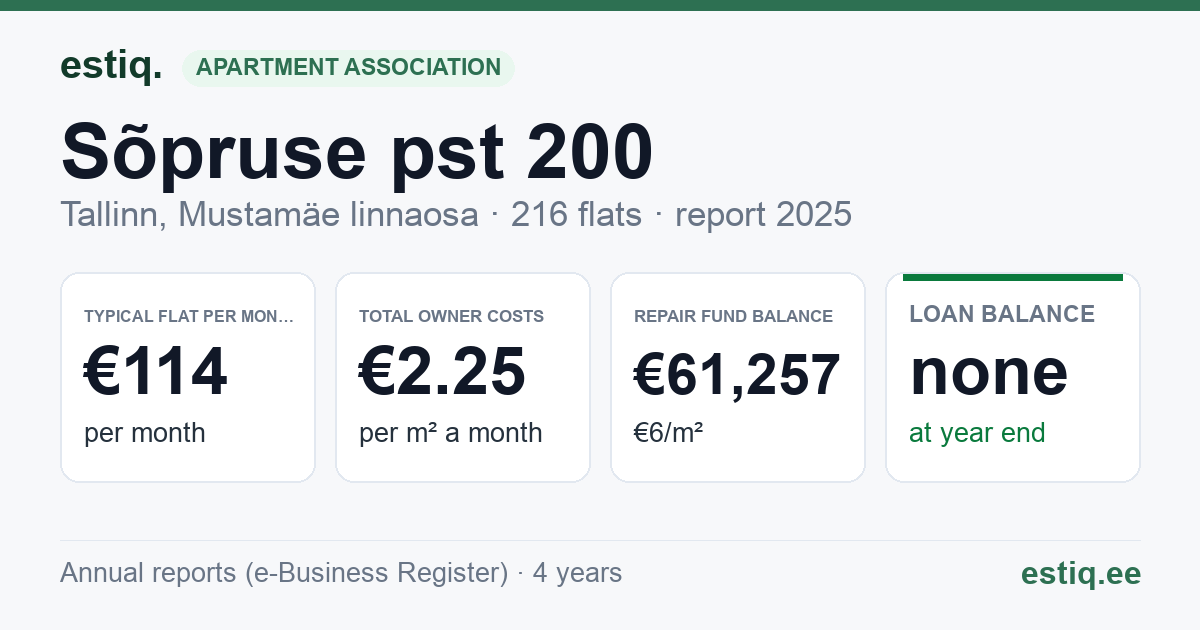Click the REPAIR FUND BALANCE label

pos(734,316)
